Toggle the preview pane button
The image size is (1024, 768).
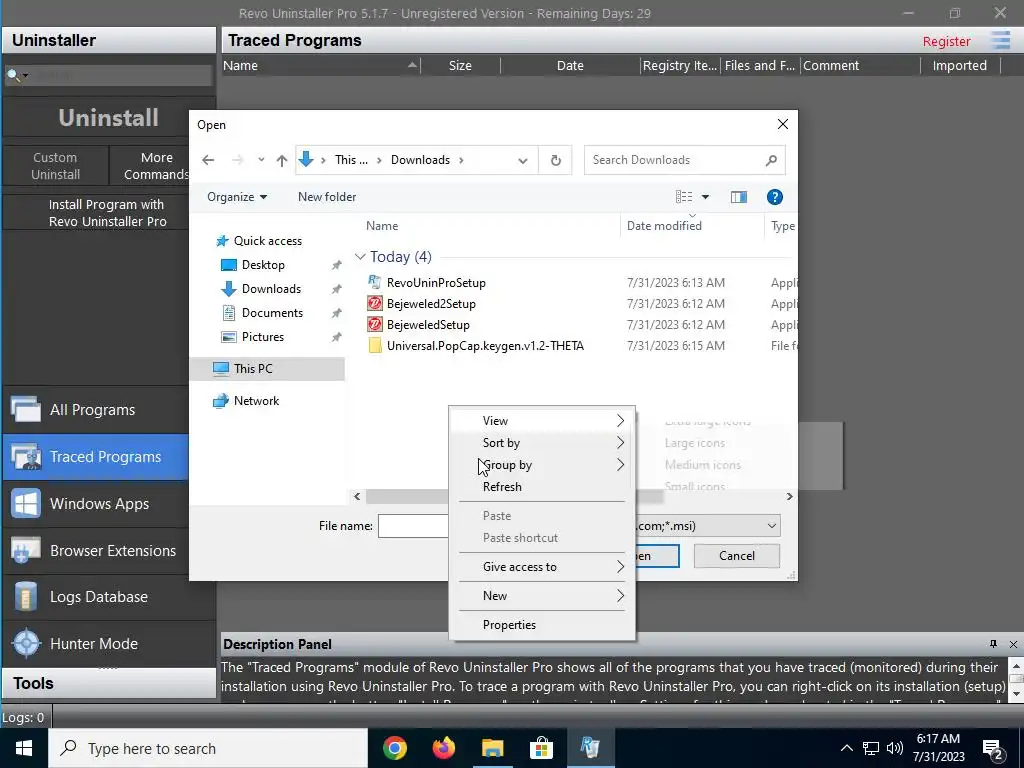tap(739, 197)
